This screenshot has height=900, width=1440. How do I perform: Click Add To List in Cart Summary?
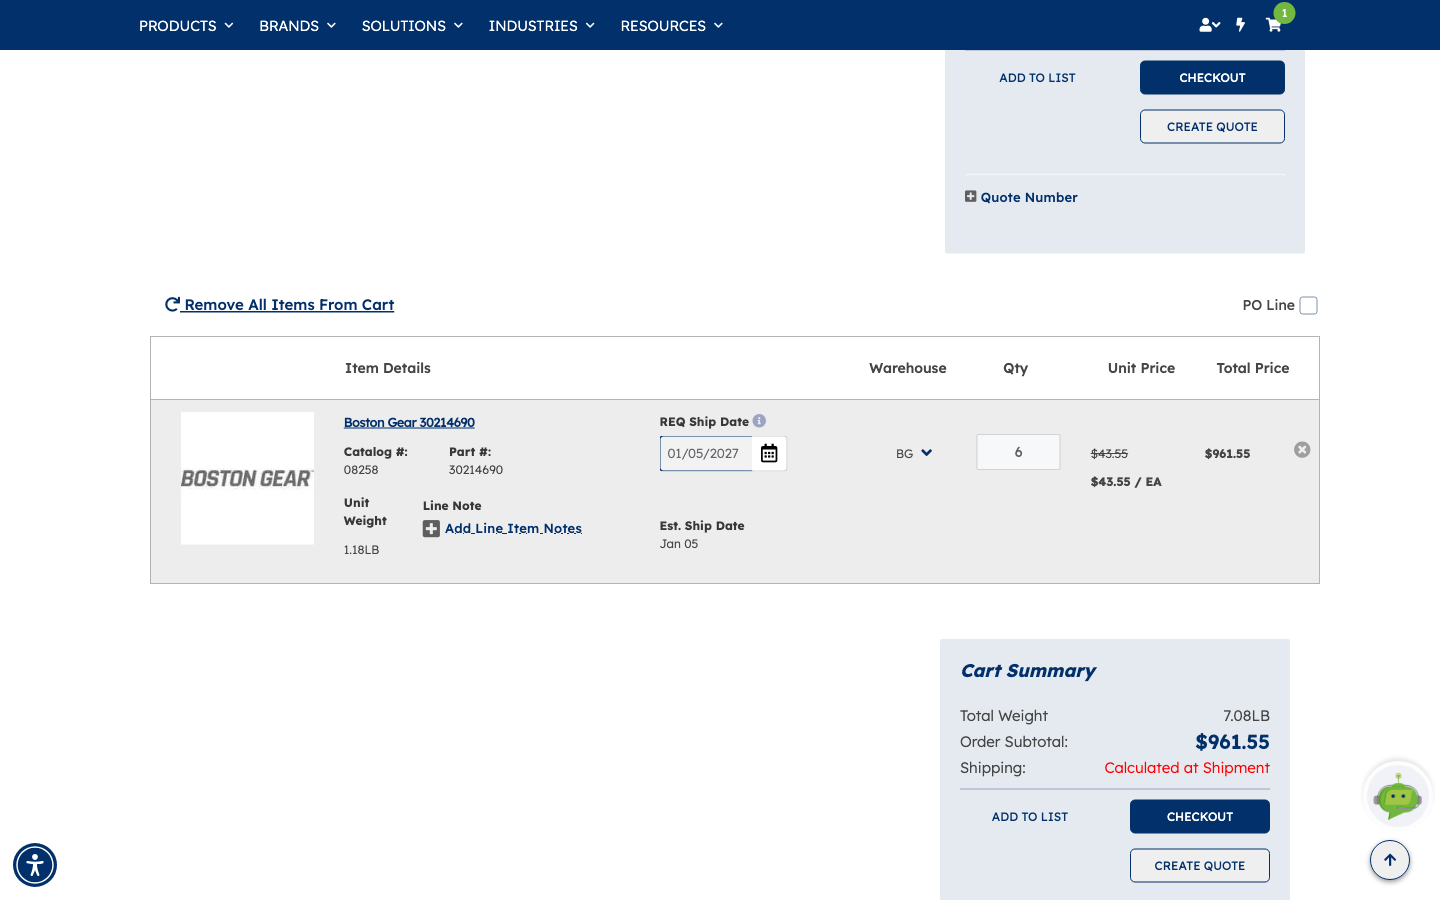point(1030,817)
